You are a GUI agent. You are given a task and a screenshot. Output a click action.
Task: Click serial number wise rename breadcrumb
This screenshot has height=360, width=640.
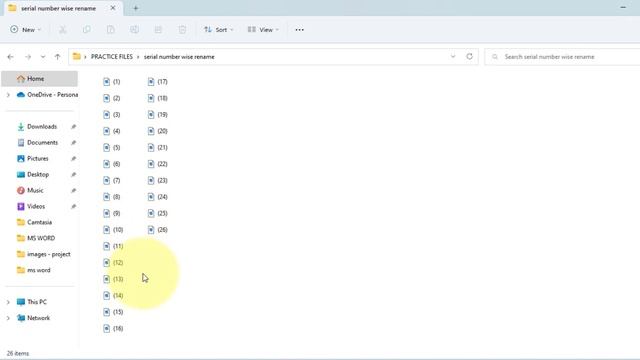point(179,57)
